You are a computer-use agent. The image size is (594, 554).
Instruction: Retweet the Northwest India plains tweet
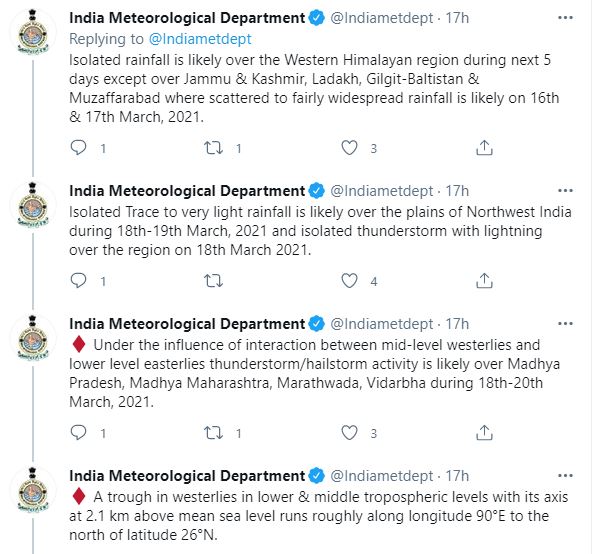tap(214, 281)
